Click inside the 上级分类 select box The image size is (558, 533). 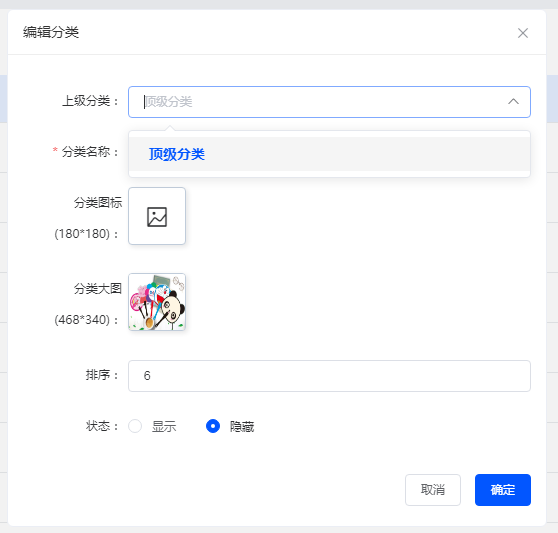click(329, 102)
